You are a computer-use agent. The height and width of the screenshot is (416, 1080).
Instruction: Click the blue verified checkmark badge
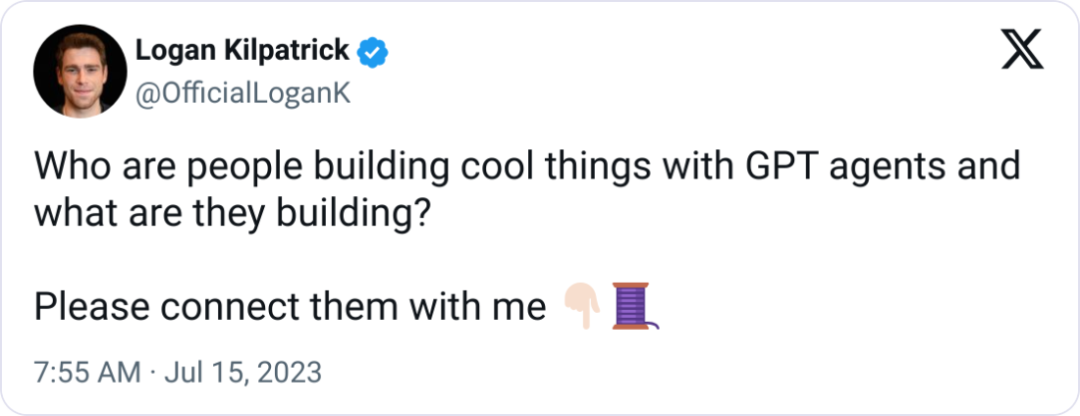(375, 49)
